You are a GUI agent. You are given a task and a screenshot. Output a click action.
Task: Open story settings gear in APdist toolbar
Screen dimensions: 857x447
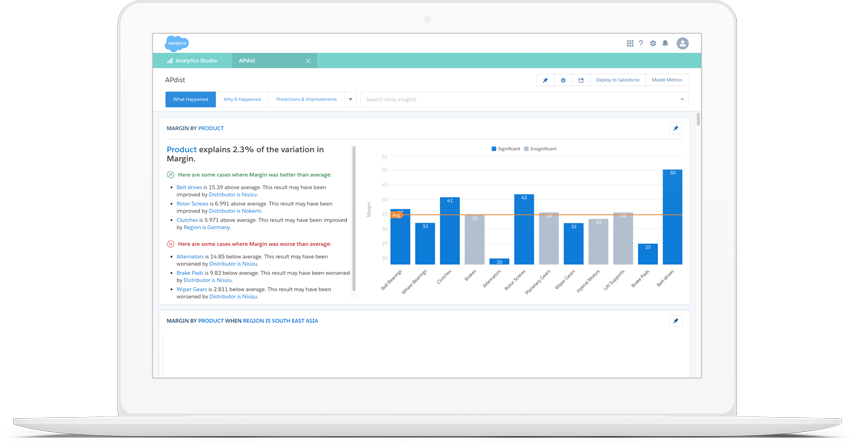[x=563, y=80]
